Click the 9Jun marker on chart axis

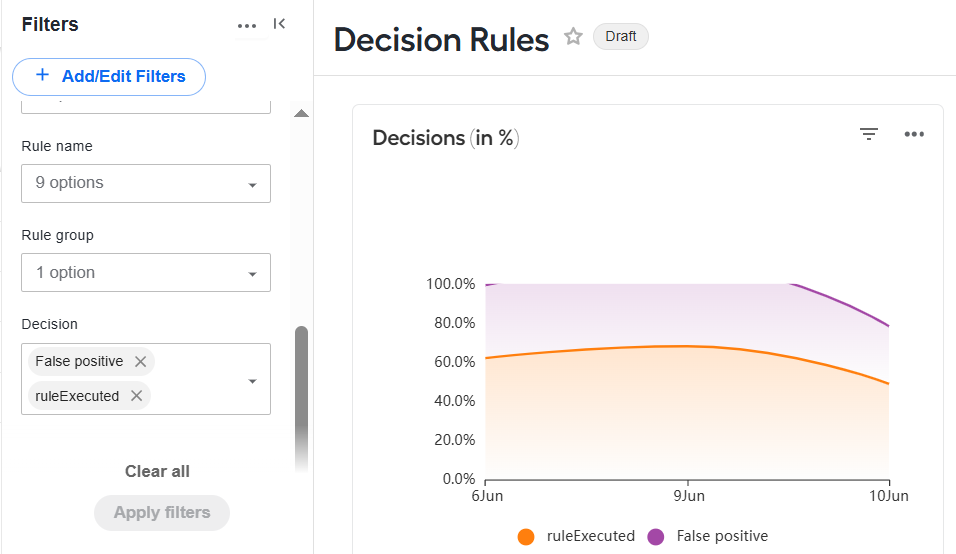click(689, 495)
